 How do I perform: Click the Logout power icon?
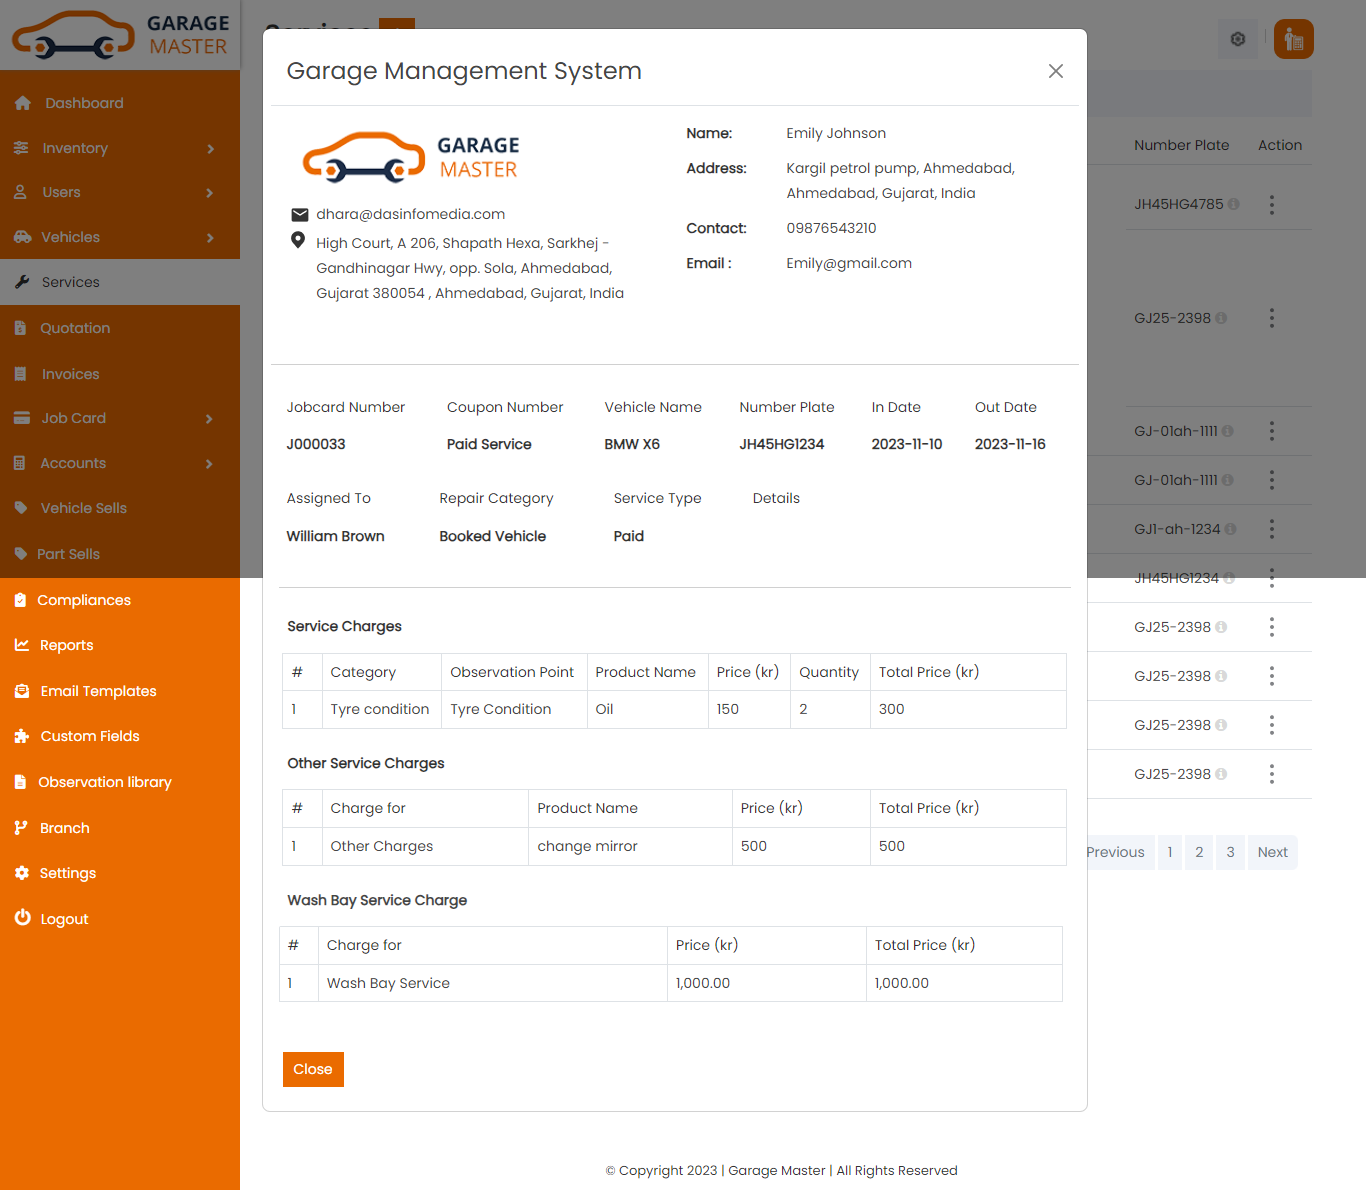[22, 918]
